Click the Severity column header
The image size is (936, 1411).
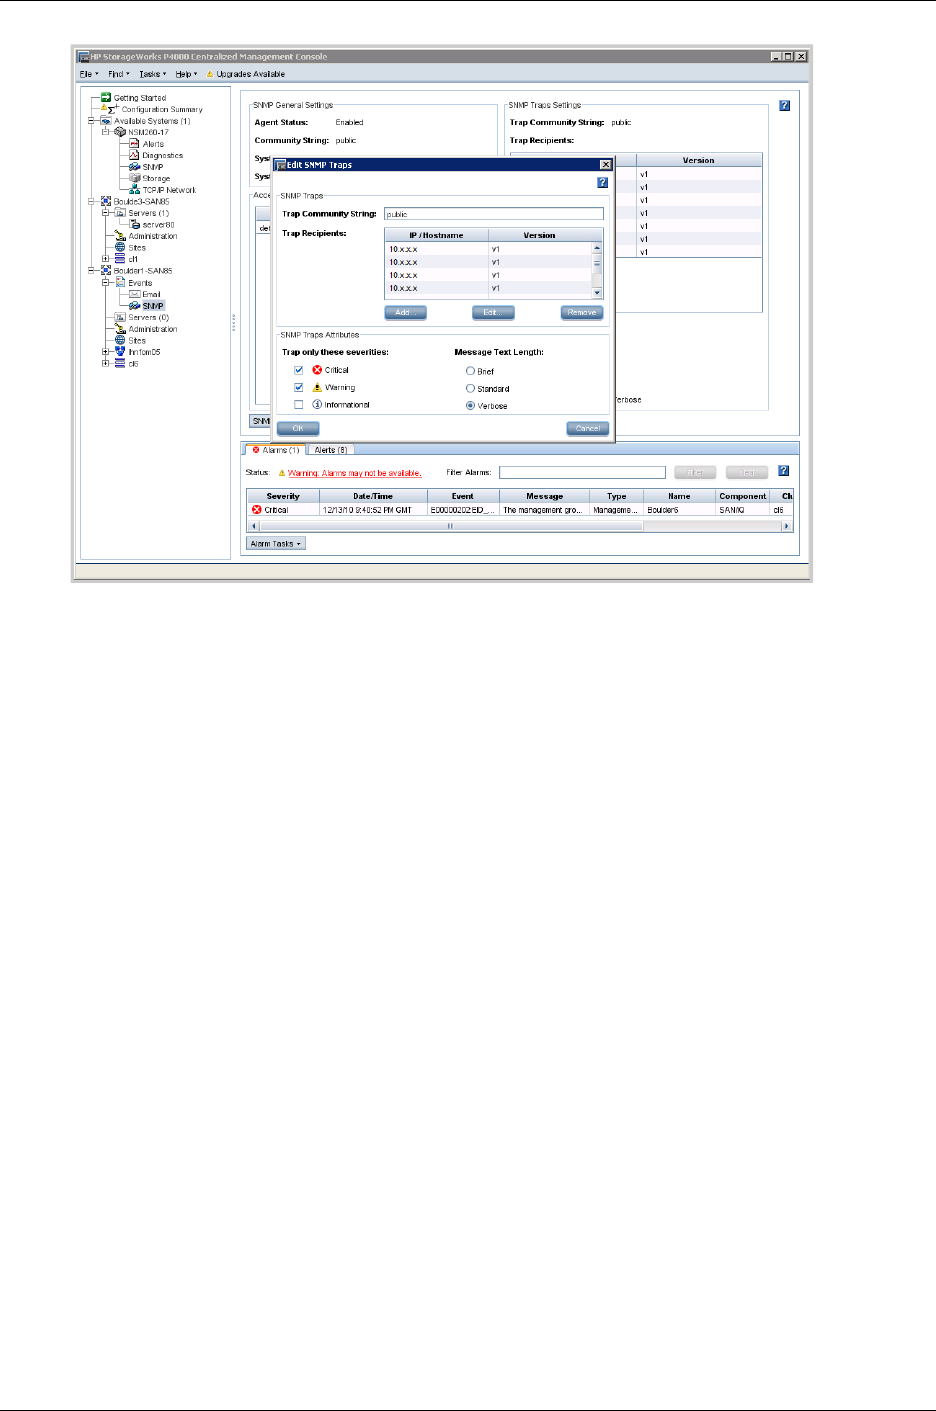click(283, 496)
